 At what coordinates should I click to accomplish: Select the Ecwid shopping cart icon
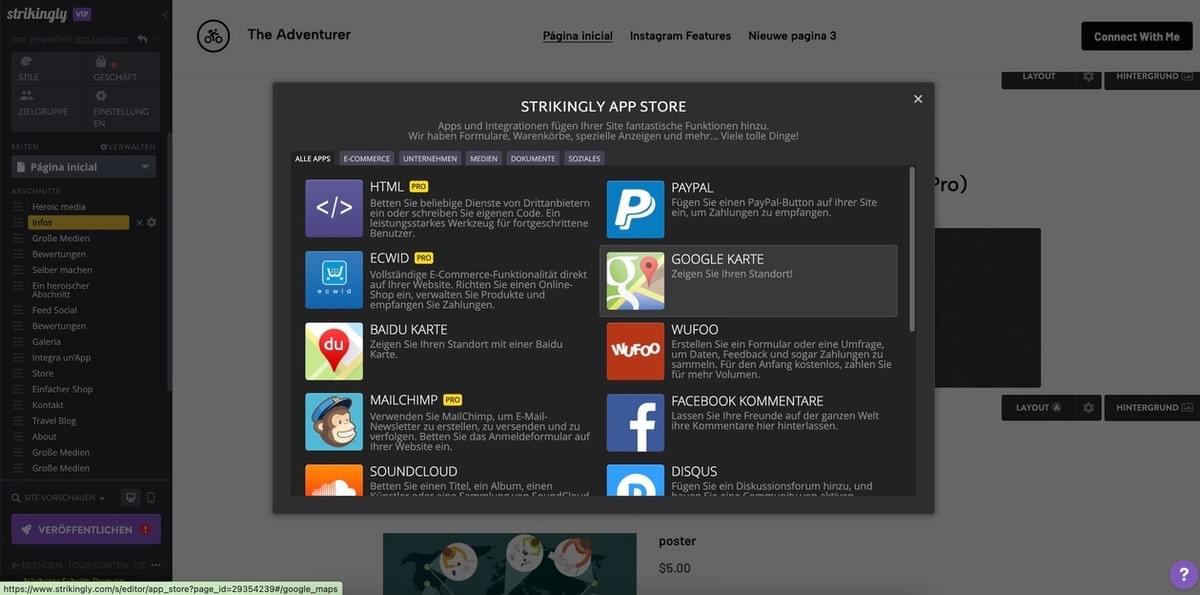(x=334, y=280)
